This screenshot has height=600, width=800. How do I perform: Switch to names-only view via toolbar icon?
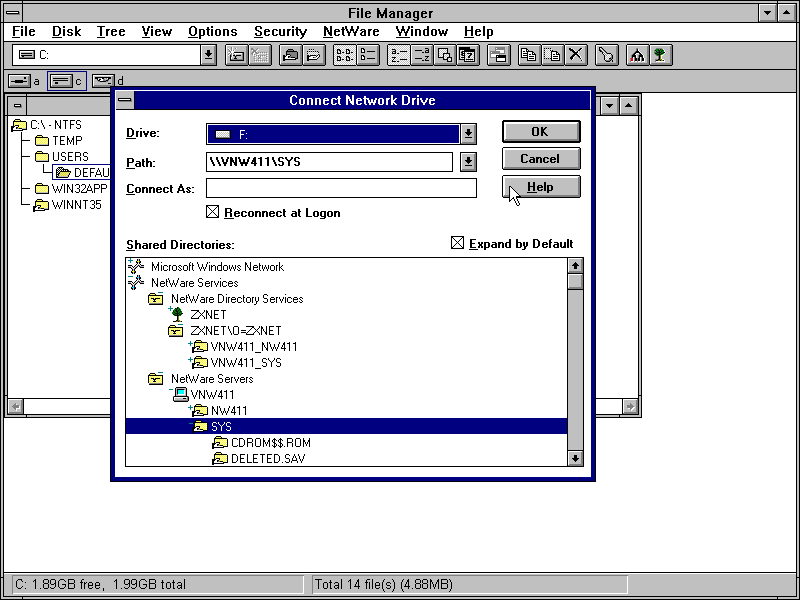(x=344, y=55)
